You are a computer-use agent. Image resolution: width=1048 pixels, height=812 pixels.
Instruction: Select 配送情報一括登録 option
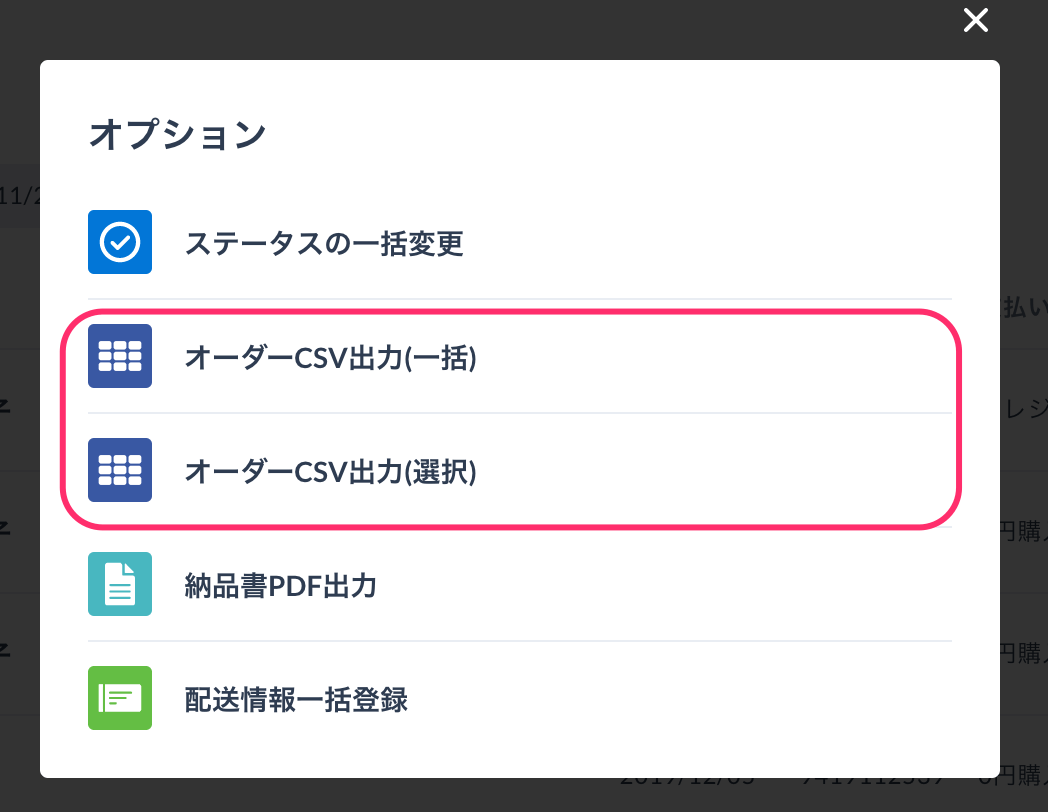click(296, 699)
